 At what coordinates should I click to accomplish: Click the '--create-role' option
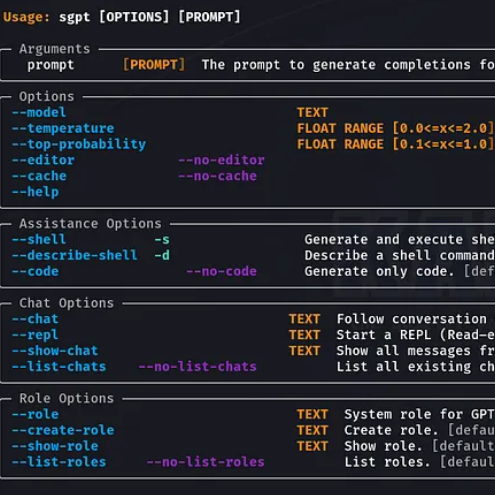(63, 430)
